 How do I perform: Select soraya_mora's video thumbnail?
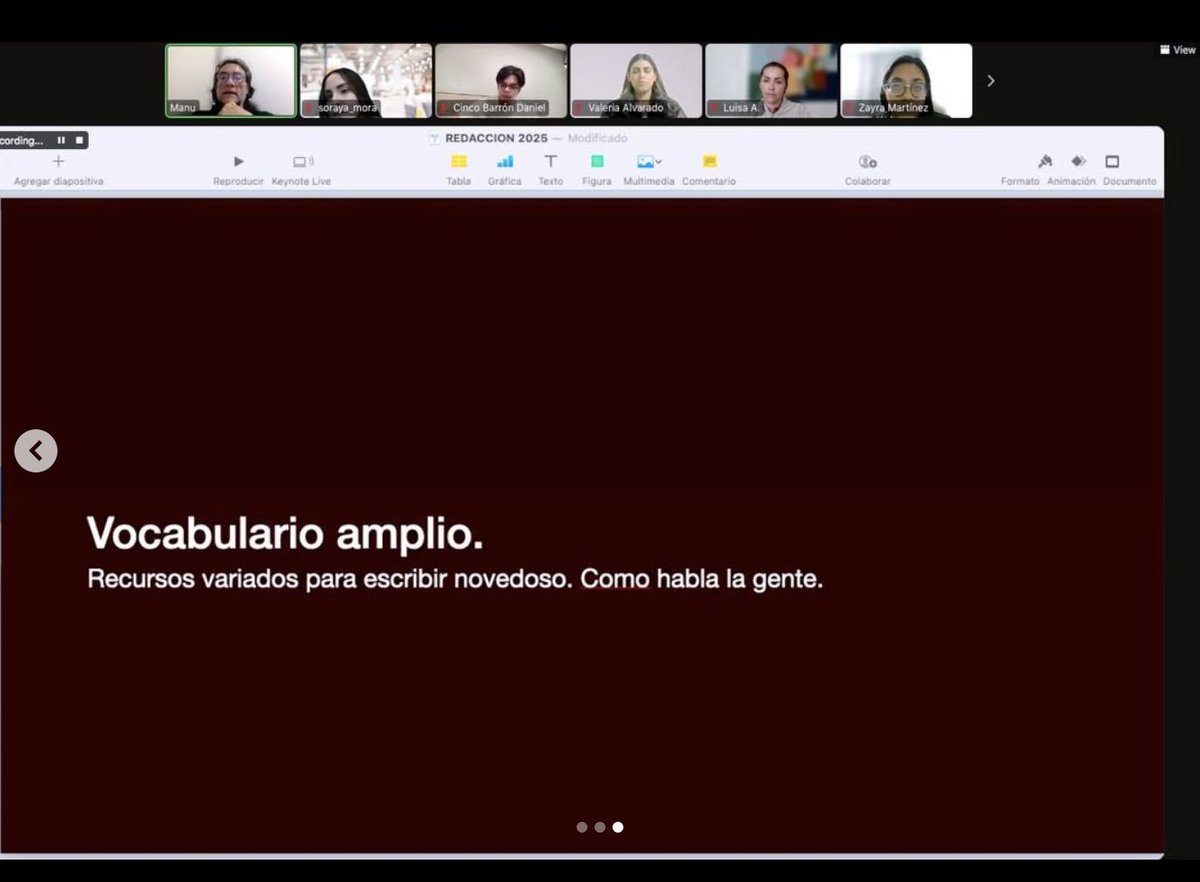click(x=366, y=81)
